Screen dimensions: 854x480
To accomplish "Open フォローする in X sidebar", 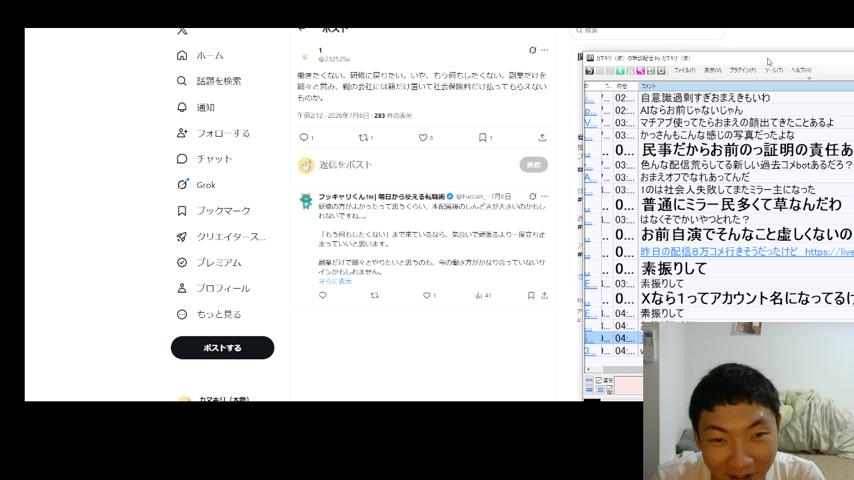I will coord(214,133).
